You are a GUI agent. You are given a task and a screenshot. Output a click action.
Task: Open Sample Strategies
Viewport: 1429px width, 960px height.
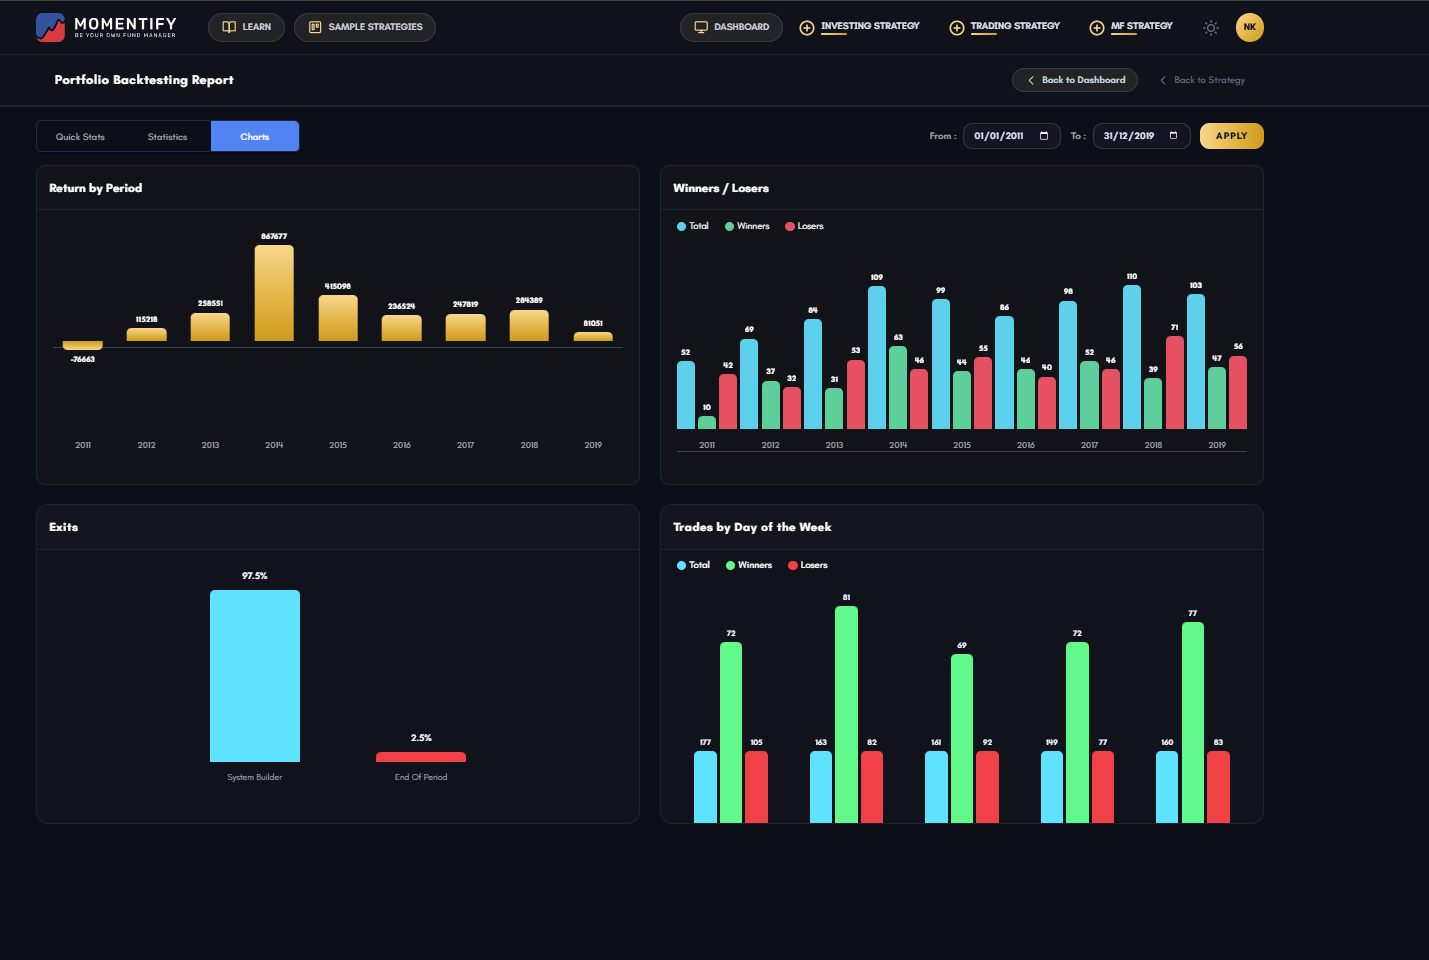point(365,27)
